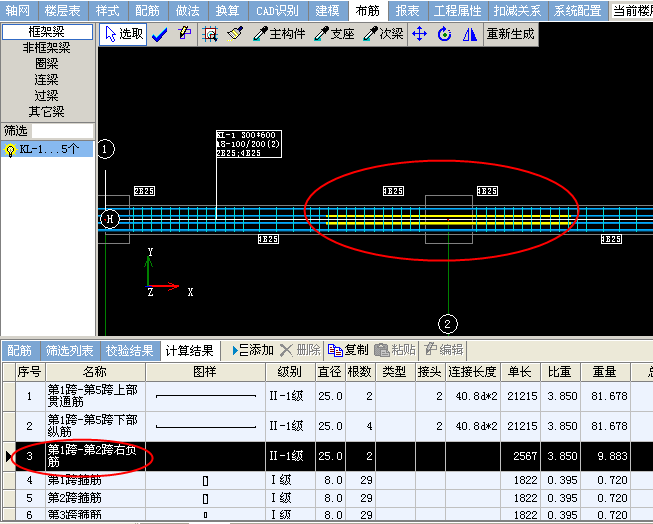Click the 重量 column header
This screenshot has width=653, height=524.
coord(605,372)
